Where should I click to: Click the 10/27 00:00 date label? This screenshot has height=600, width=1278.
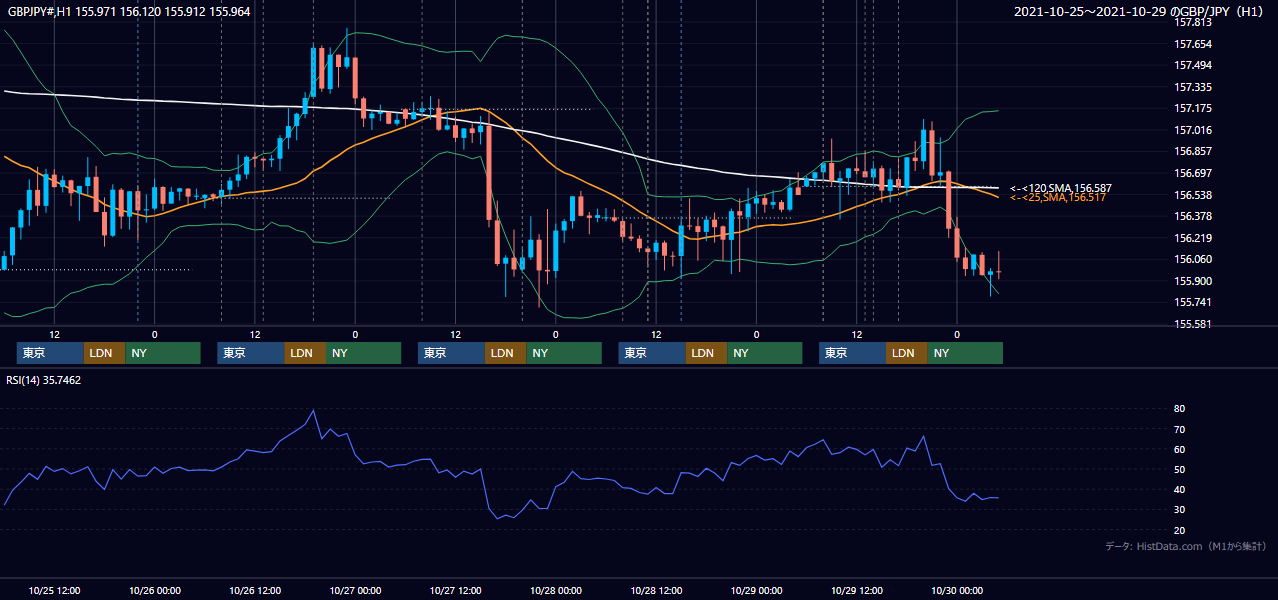click(x=355, y=590)
